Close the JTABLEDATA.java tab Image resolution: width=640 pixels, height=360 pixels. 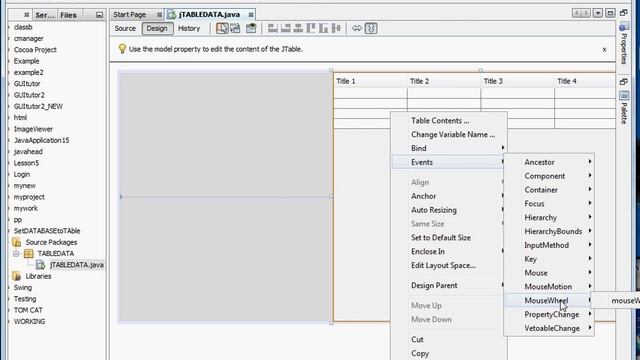pyautogui.click(x=251, y=15)
